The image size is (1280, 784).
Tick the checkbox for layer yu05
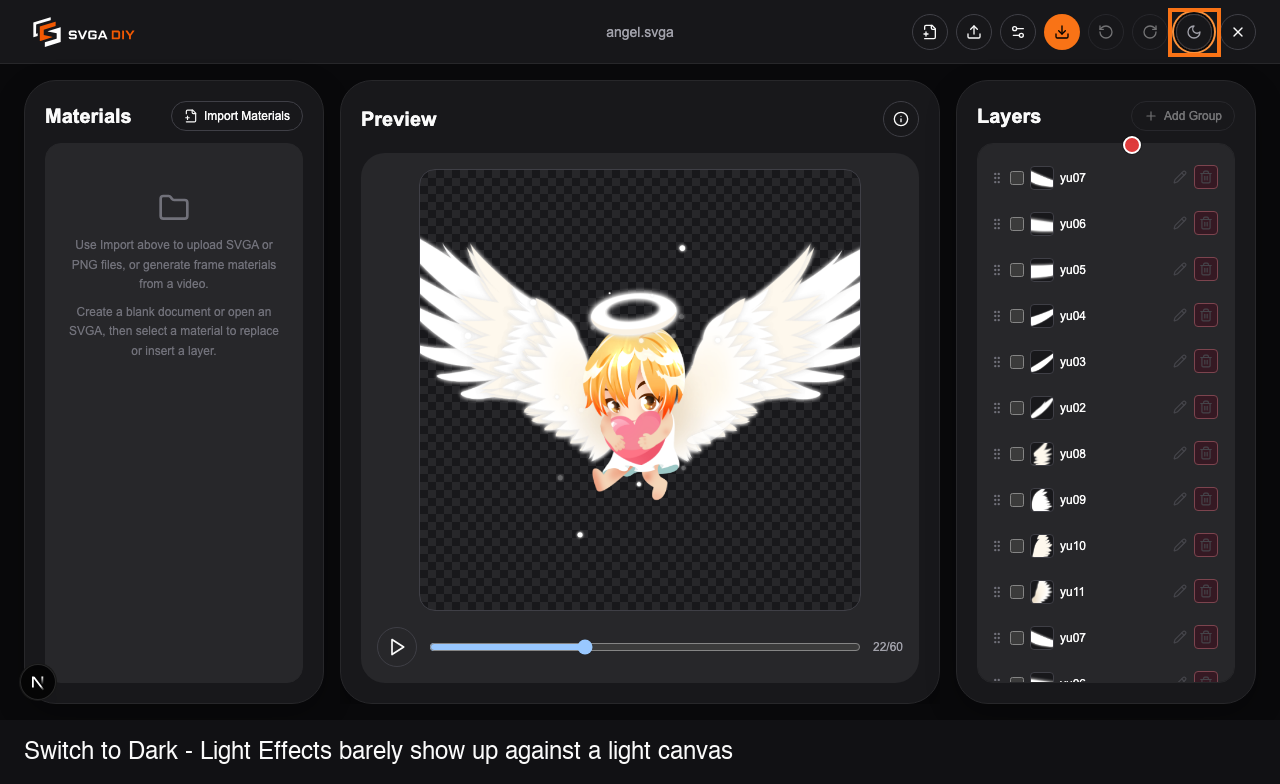point(1017,270)
